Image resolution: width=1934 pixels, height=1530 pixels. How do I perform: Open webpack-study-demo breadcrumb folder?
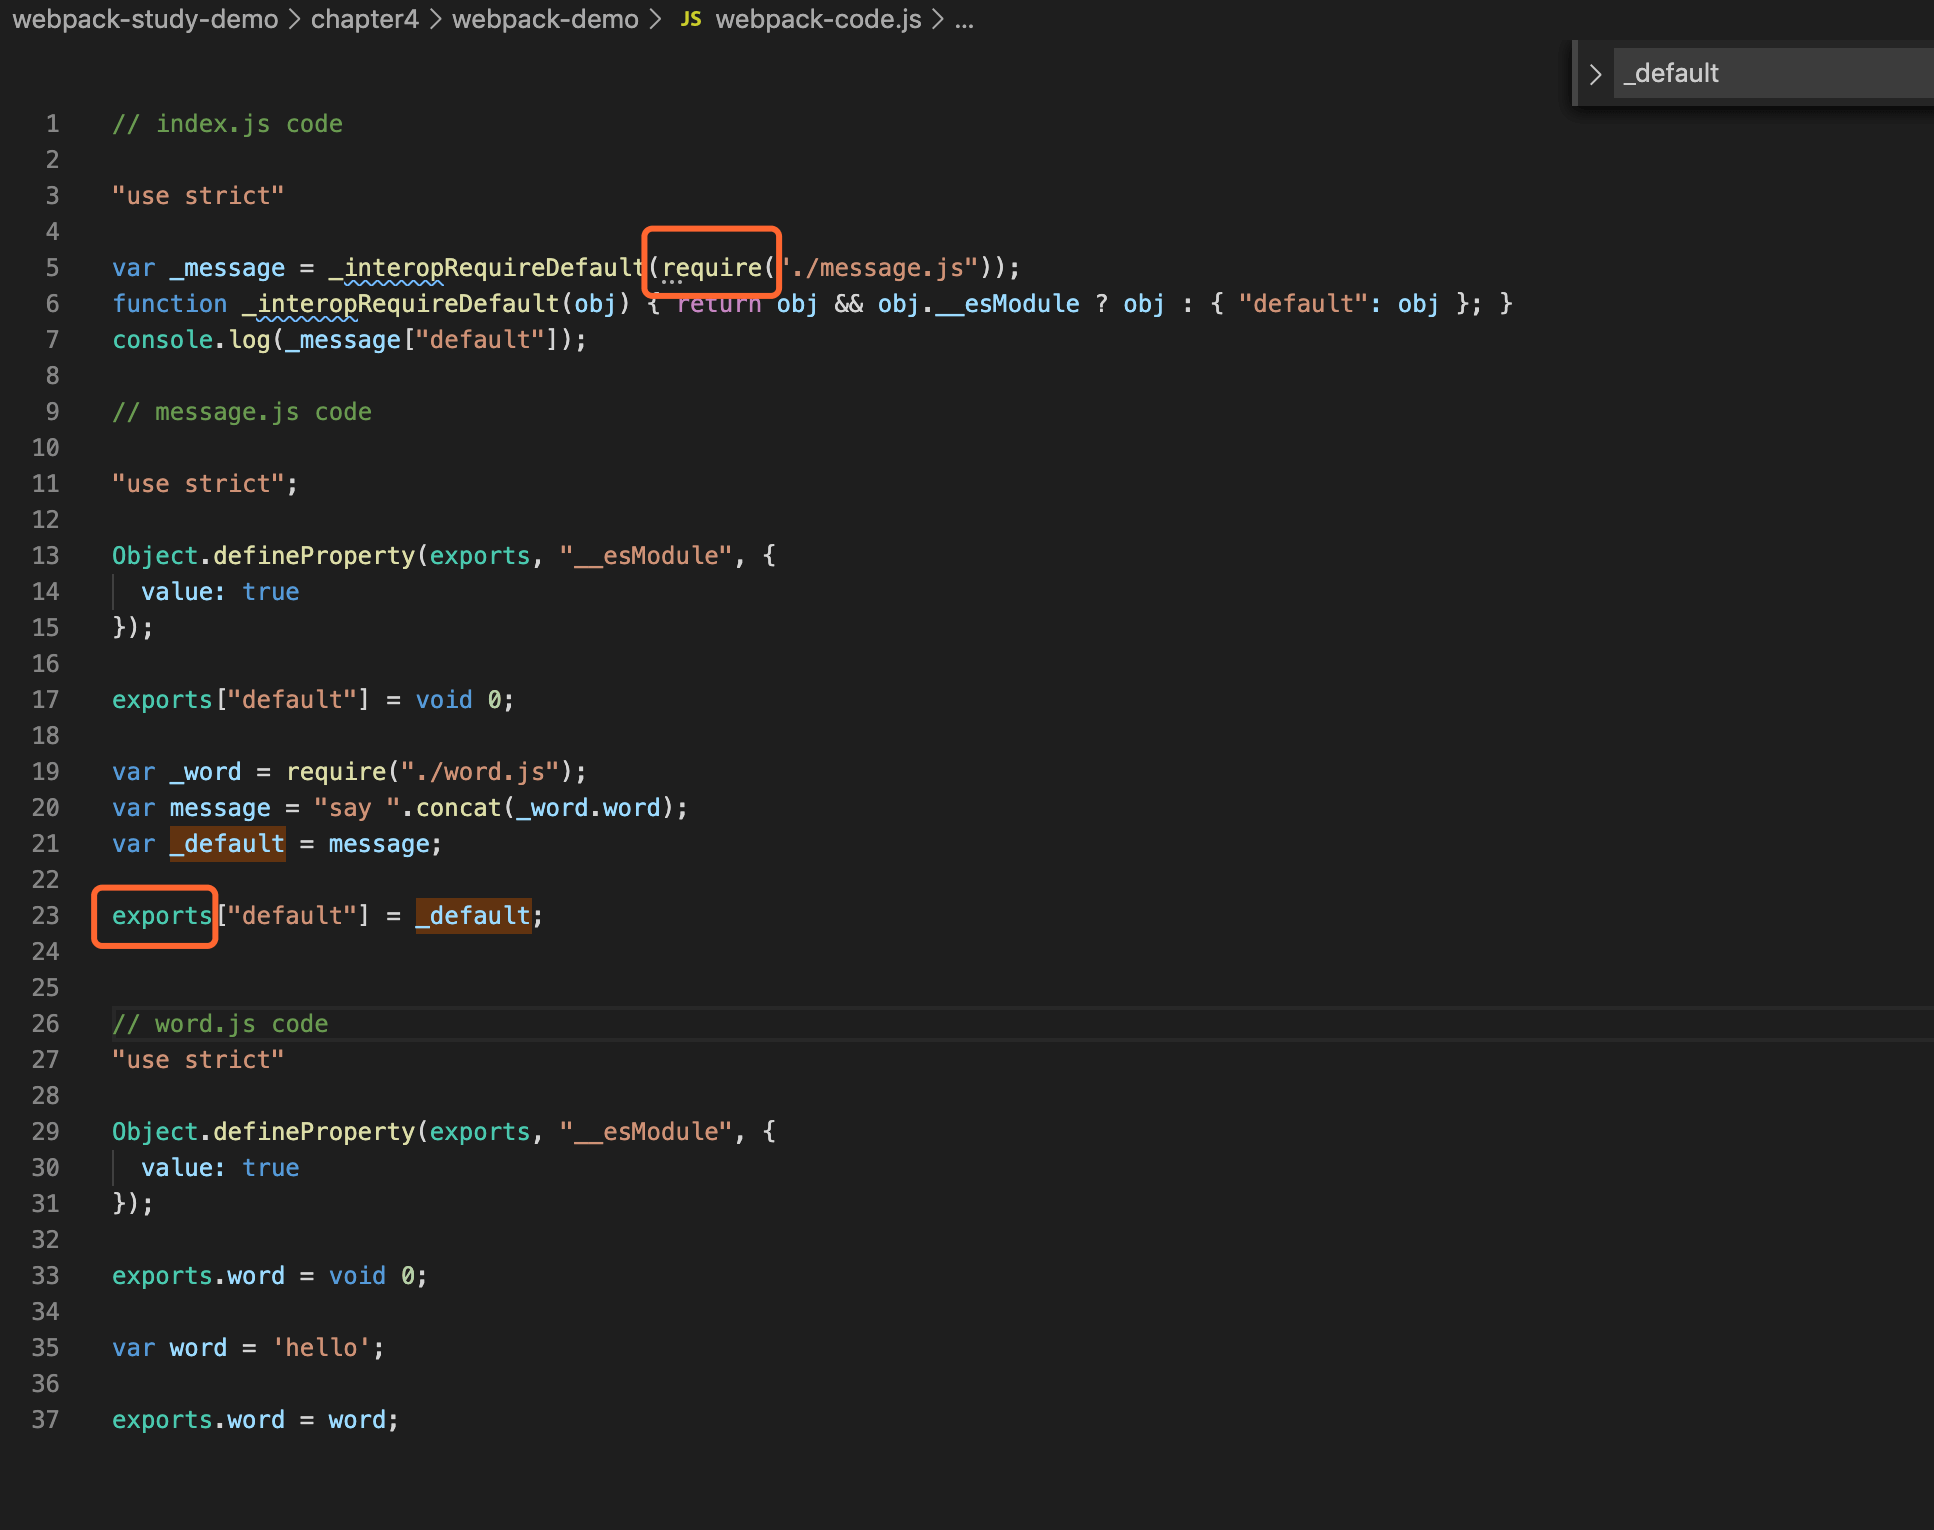[x=145, y=19]
